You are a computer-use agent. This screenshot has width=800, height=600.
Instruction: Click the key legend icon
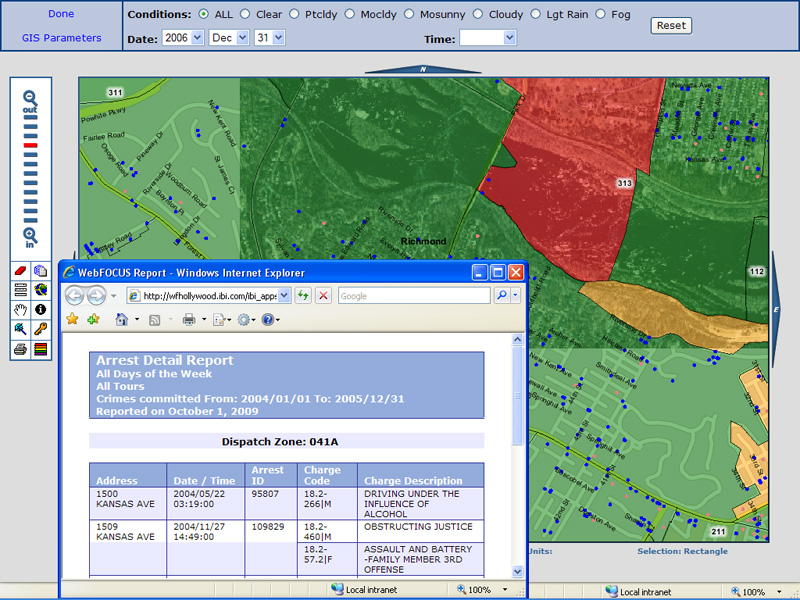41,329
